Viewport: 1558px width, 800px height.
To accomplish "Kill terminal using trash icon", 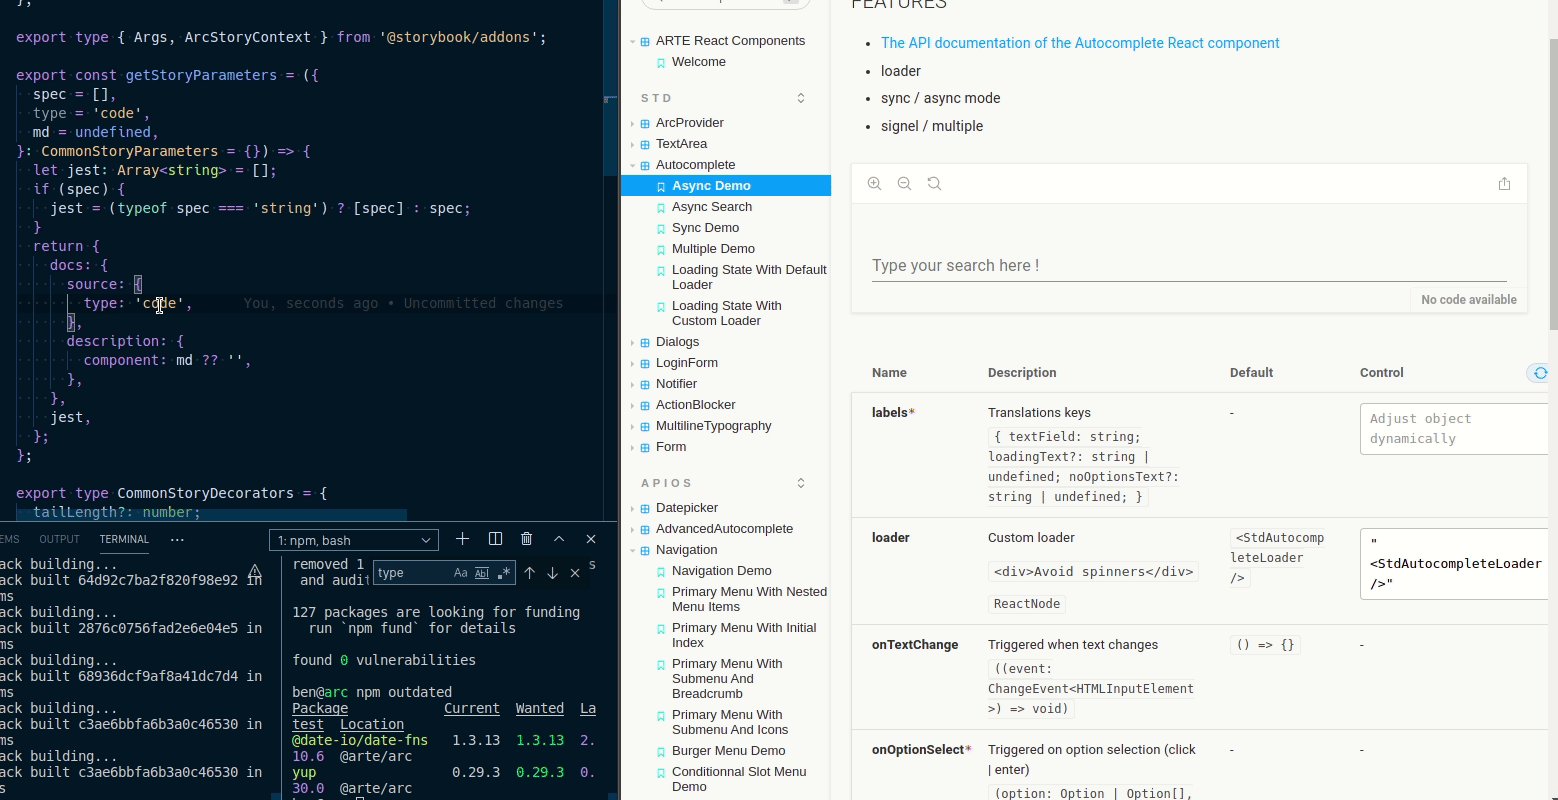I will click(x=527, y=539).
